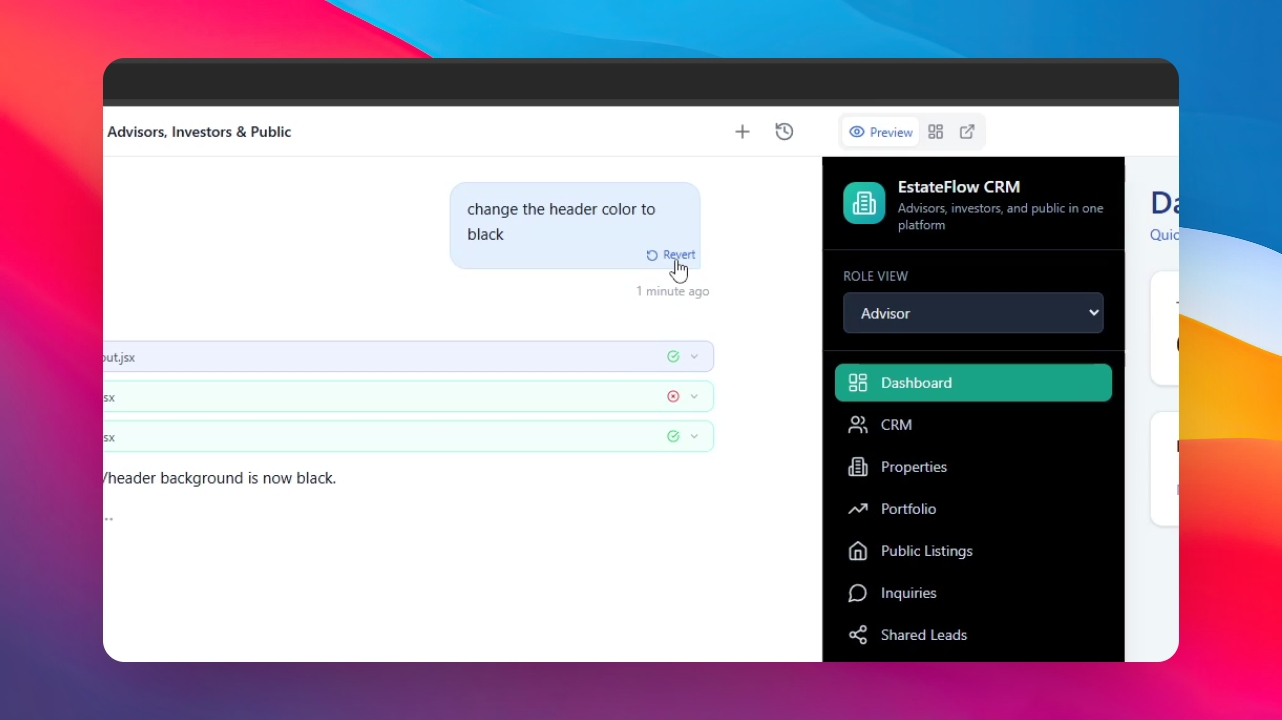Image resolution: width=1282 pixels, height=720 pixels.
Task: Open CRM from the sidebar
Action: click(895, 425)
